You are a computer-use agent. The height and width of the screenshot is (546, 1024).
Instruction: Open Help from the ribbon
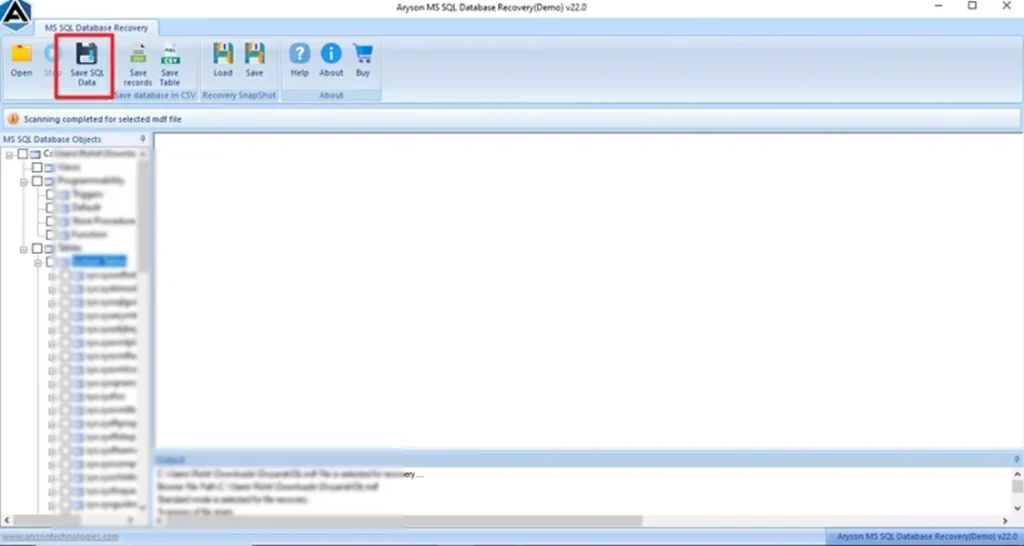300,61
